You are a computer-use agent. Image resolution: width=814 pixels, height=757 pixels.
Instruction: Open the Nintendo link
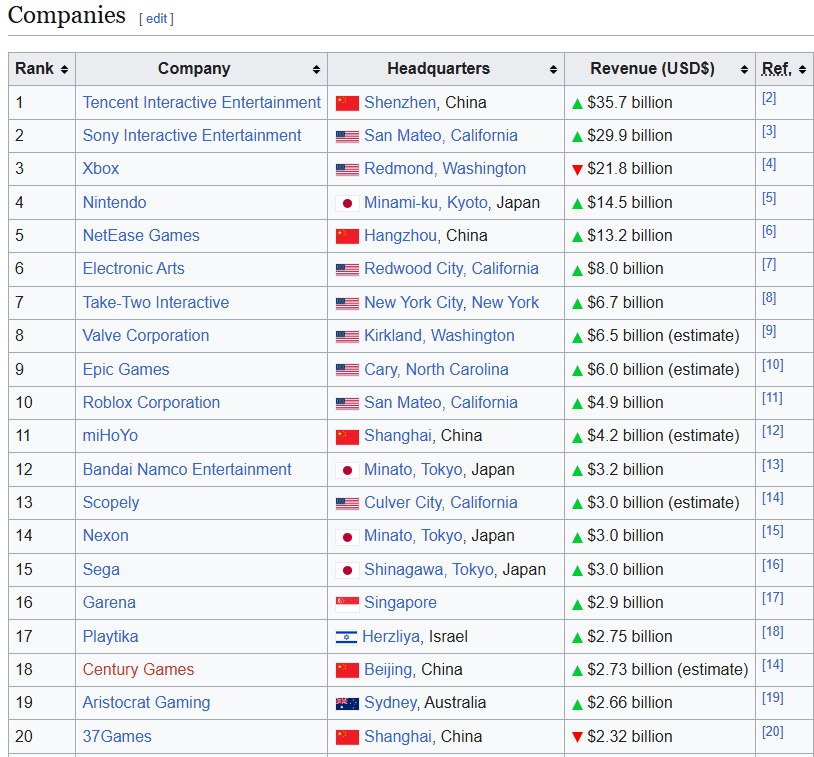pyautogui.click(x=115, y=202)
